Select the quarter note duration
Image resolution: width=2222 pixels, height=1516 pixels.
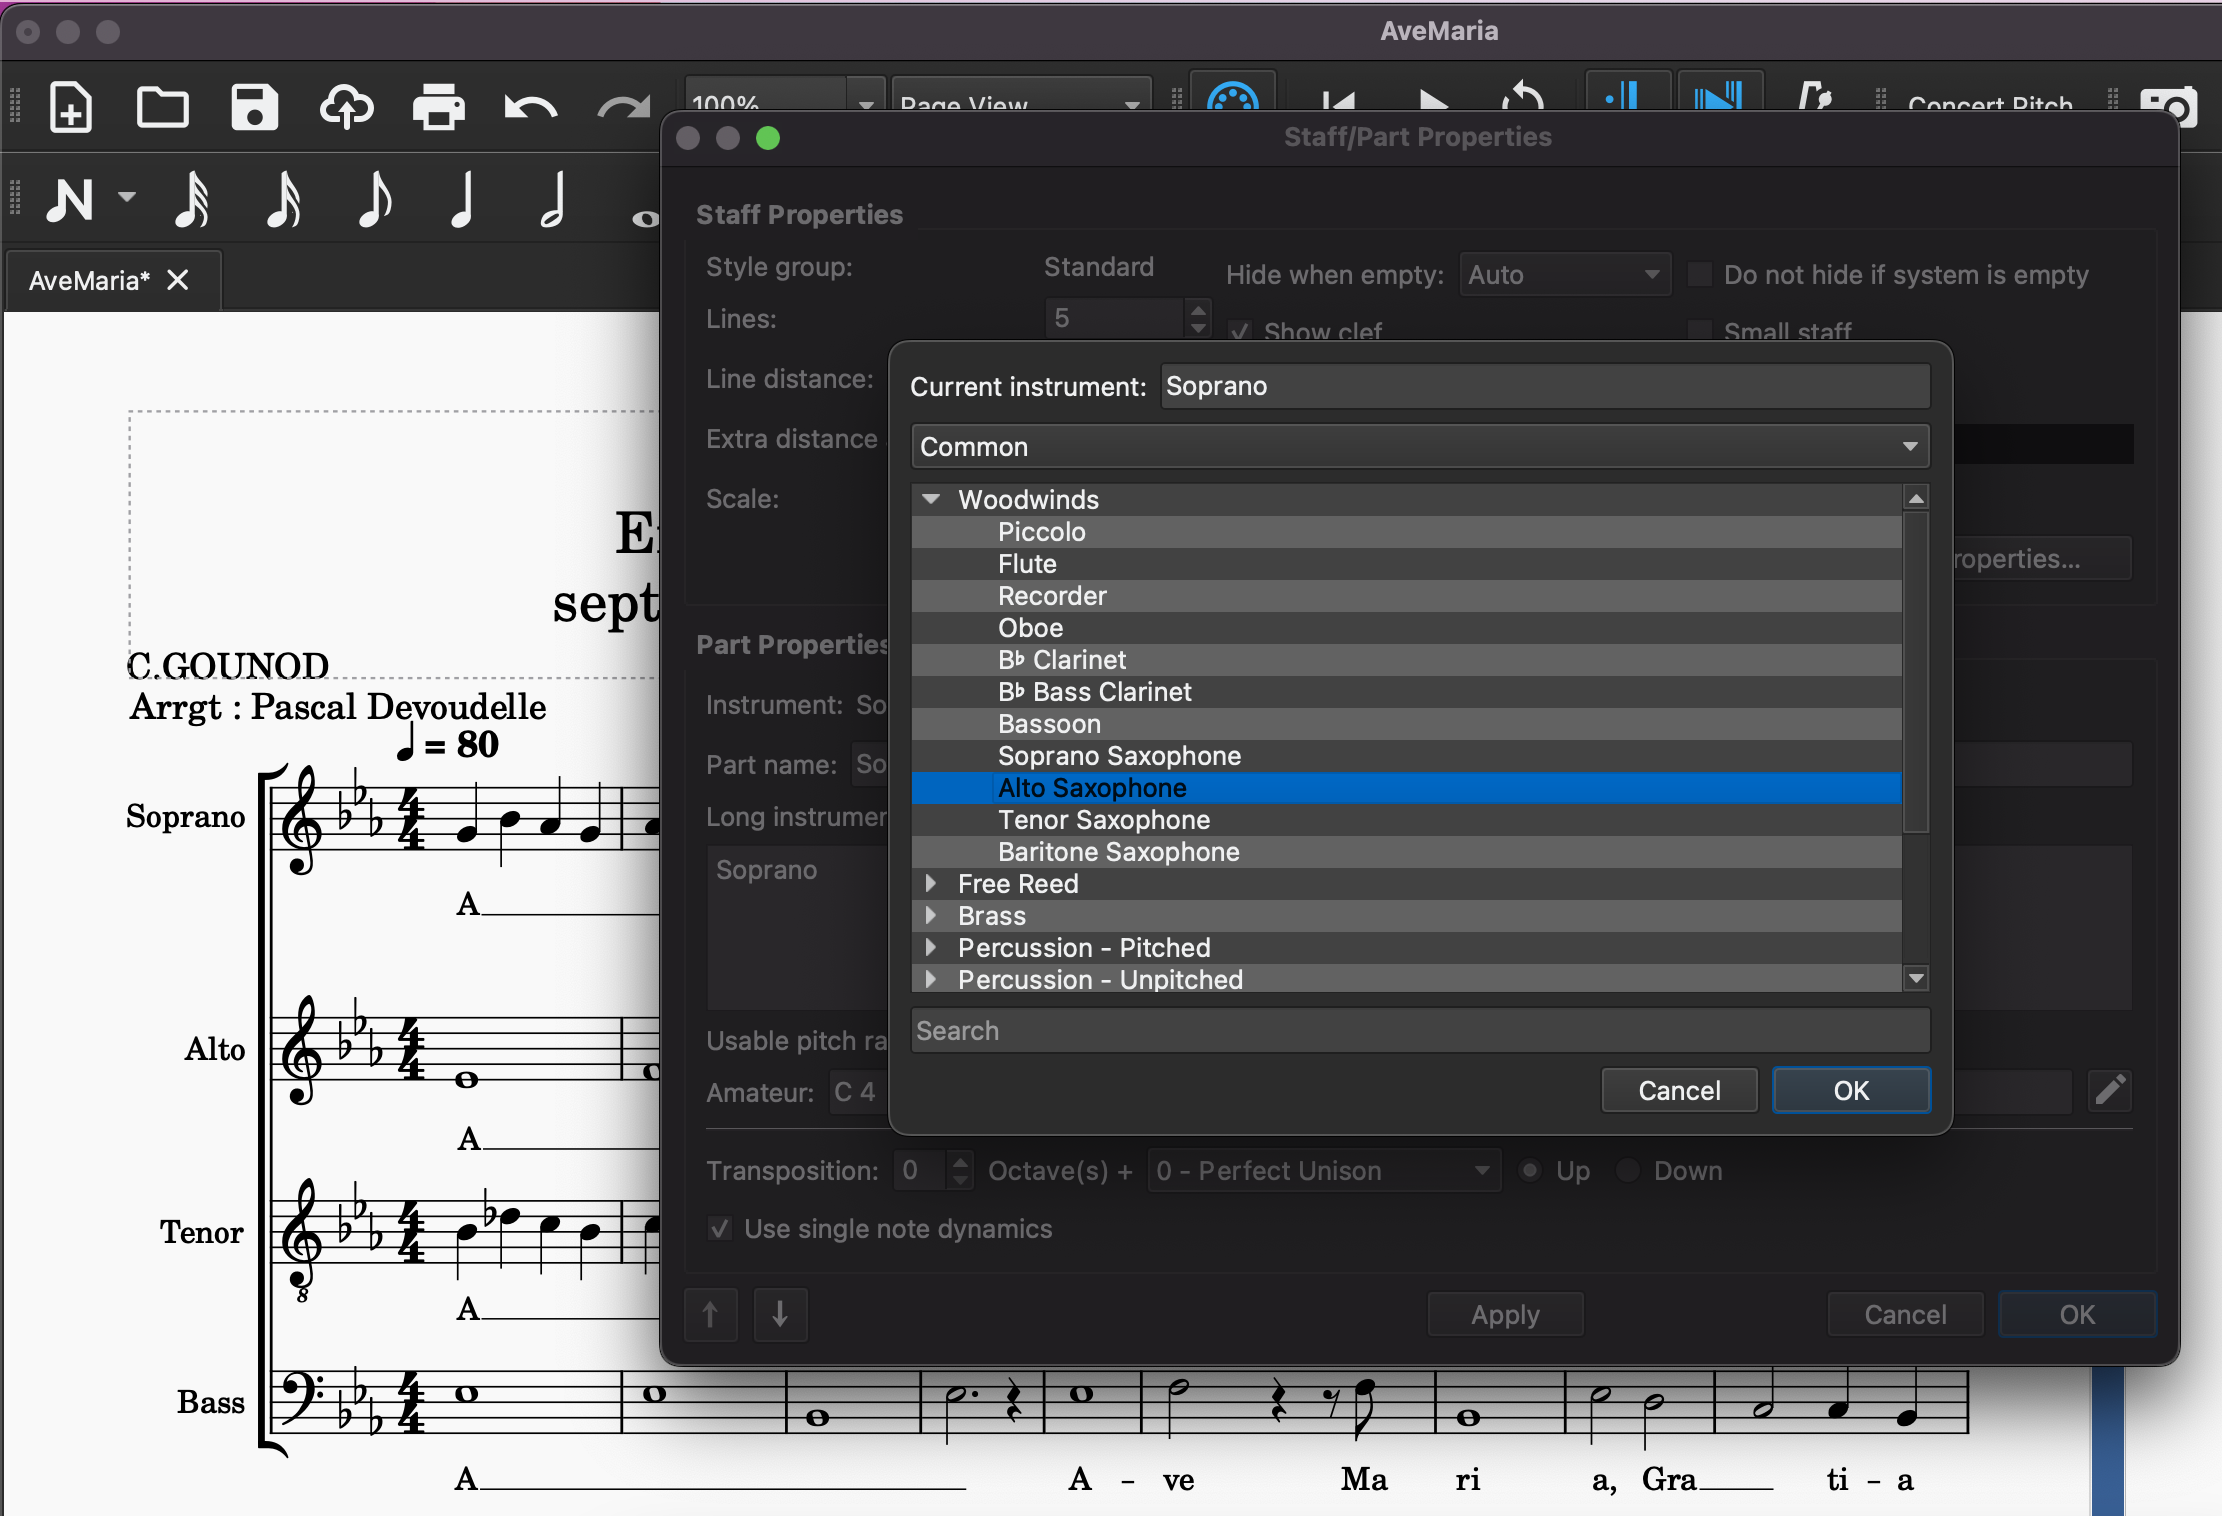coord(462,199)
